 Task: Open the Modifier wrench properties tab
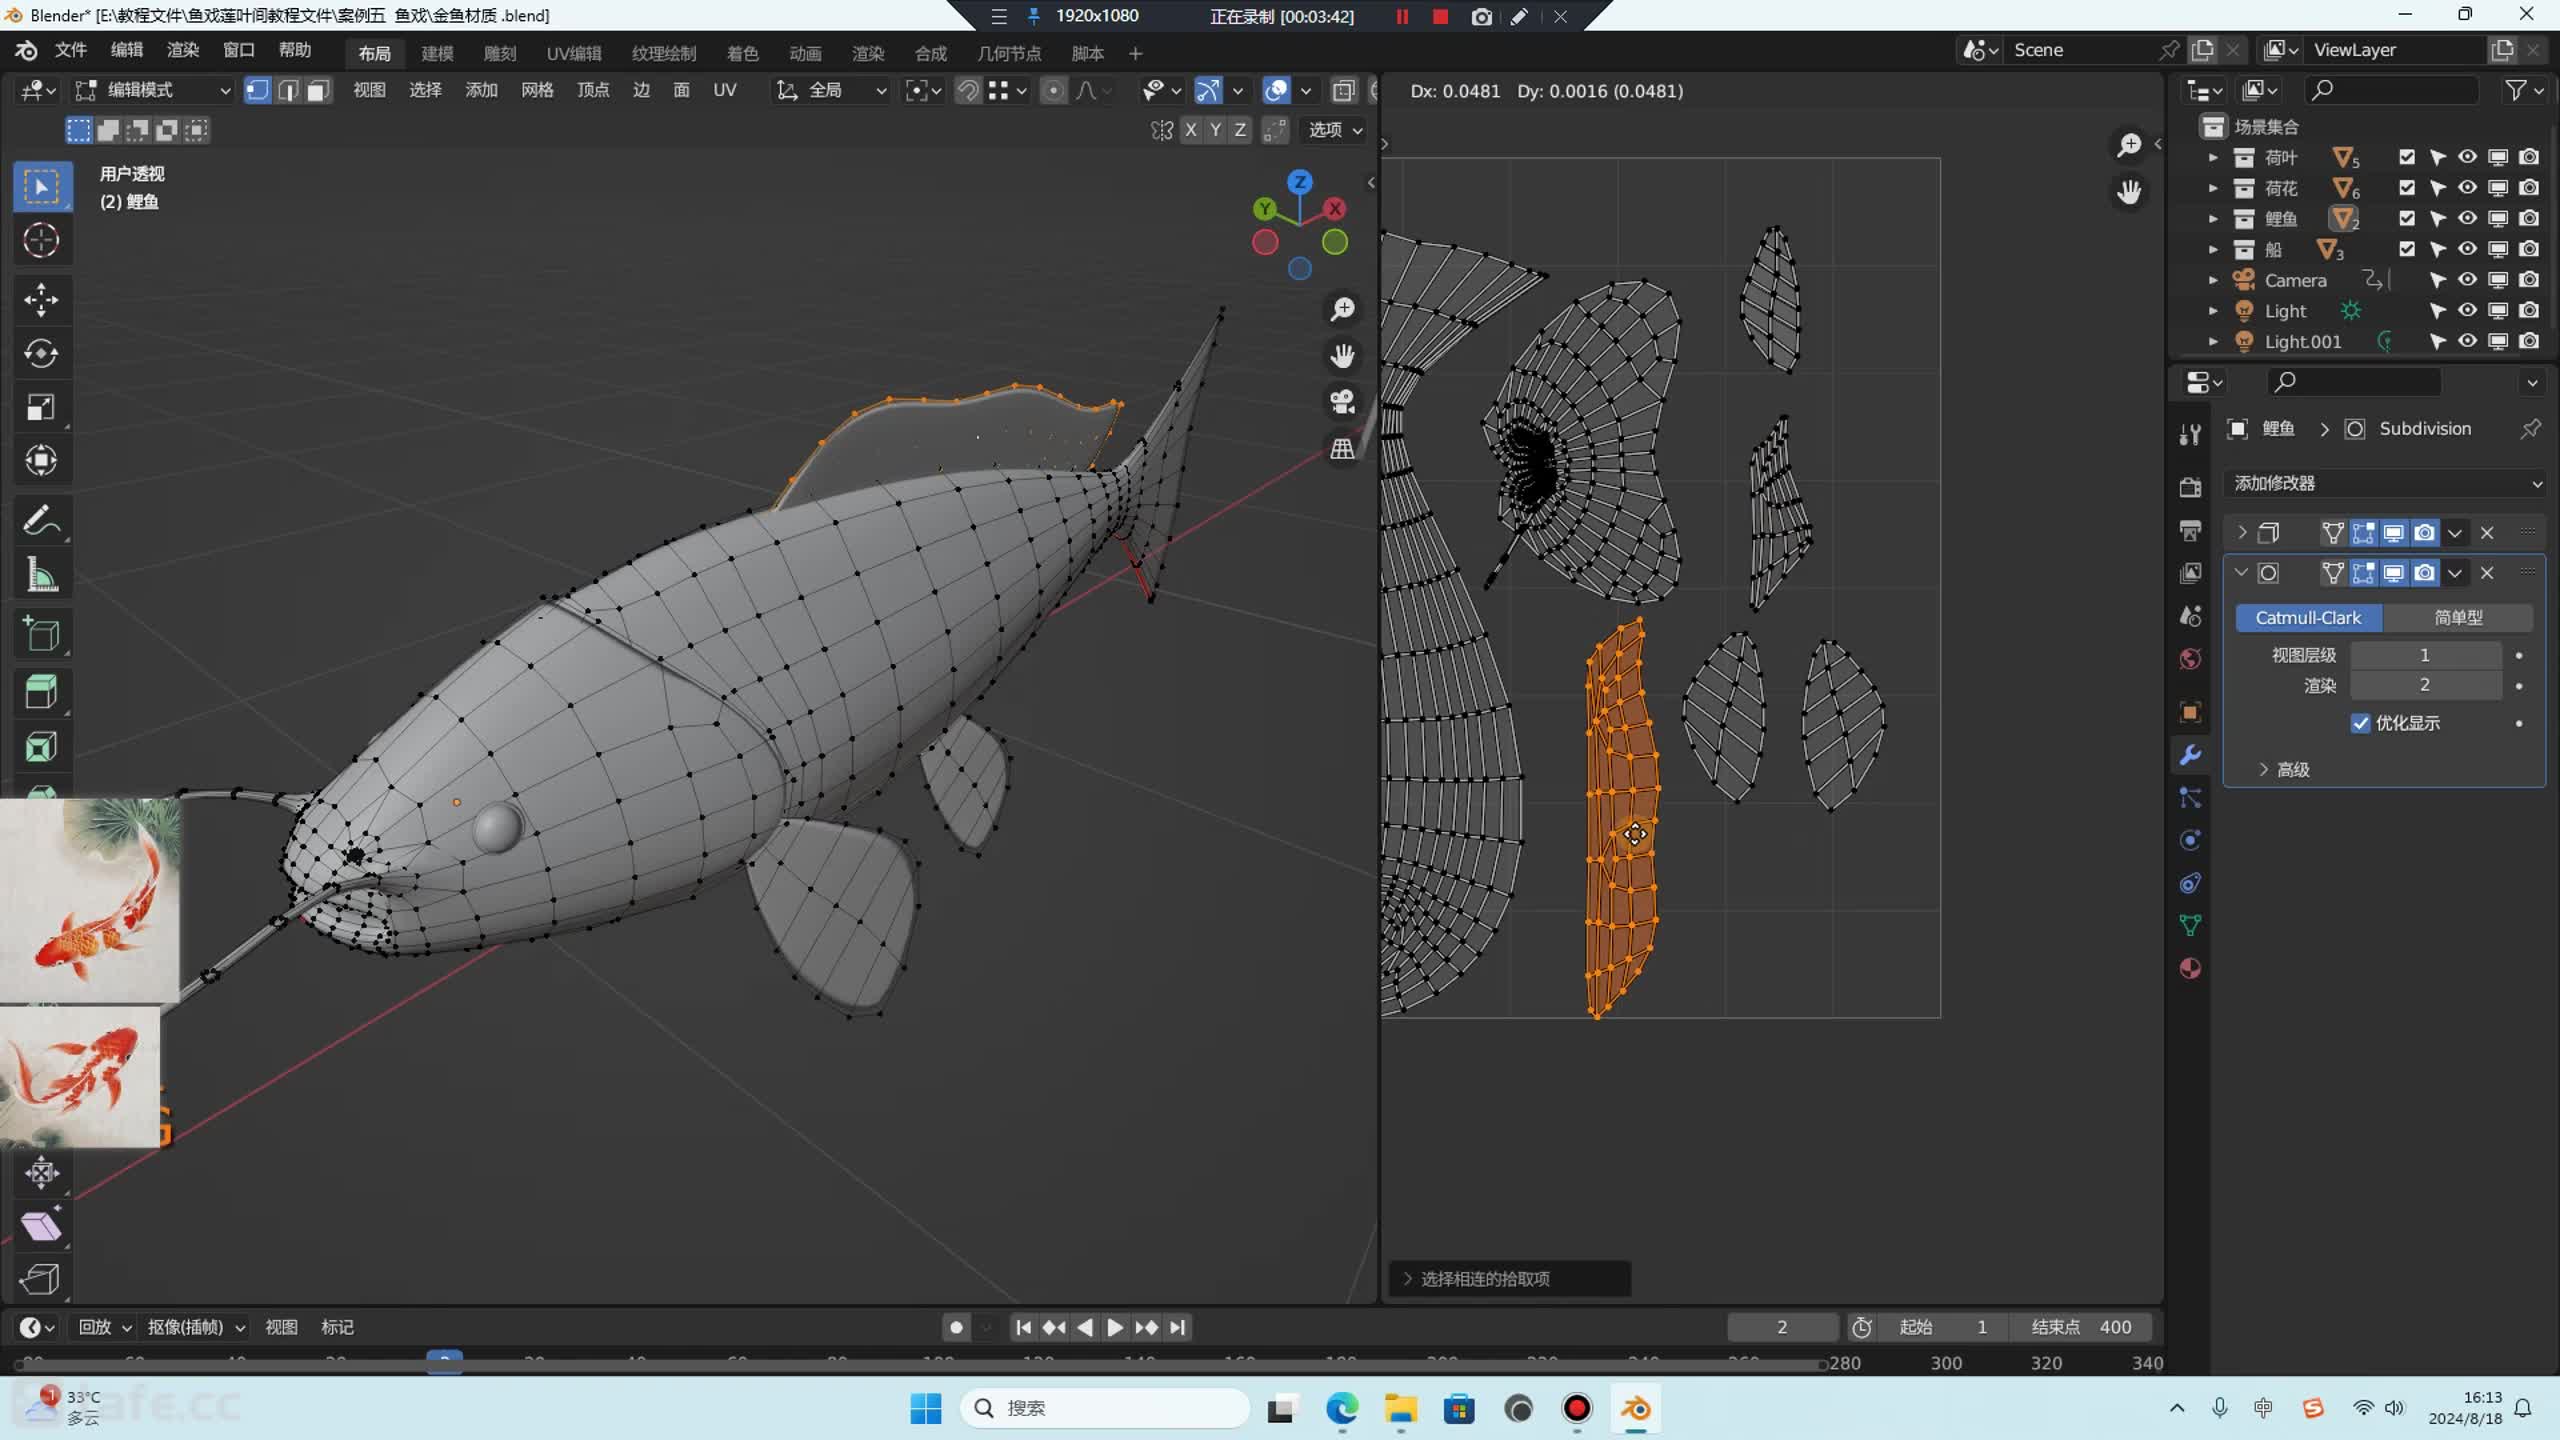coord(2190,755)
